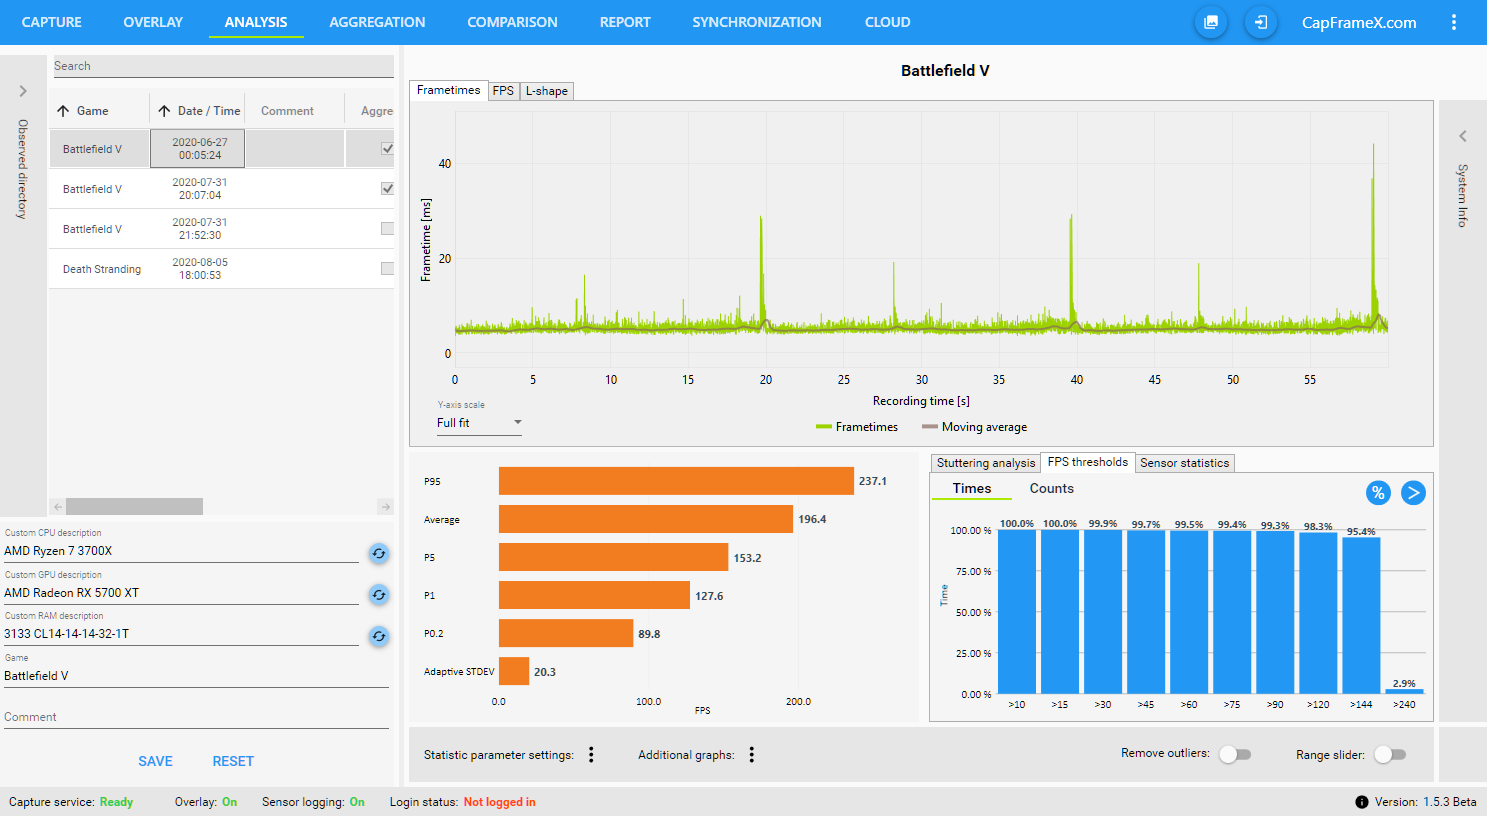The width and height of the screenshot is (1487, 816).
Task: Click the Custom RAM description field
Action: (x=181, y=634)
